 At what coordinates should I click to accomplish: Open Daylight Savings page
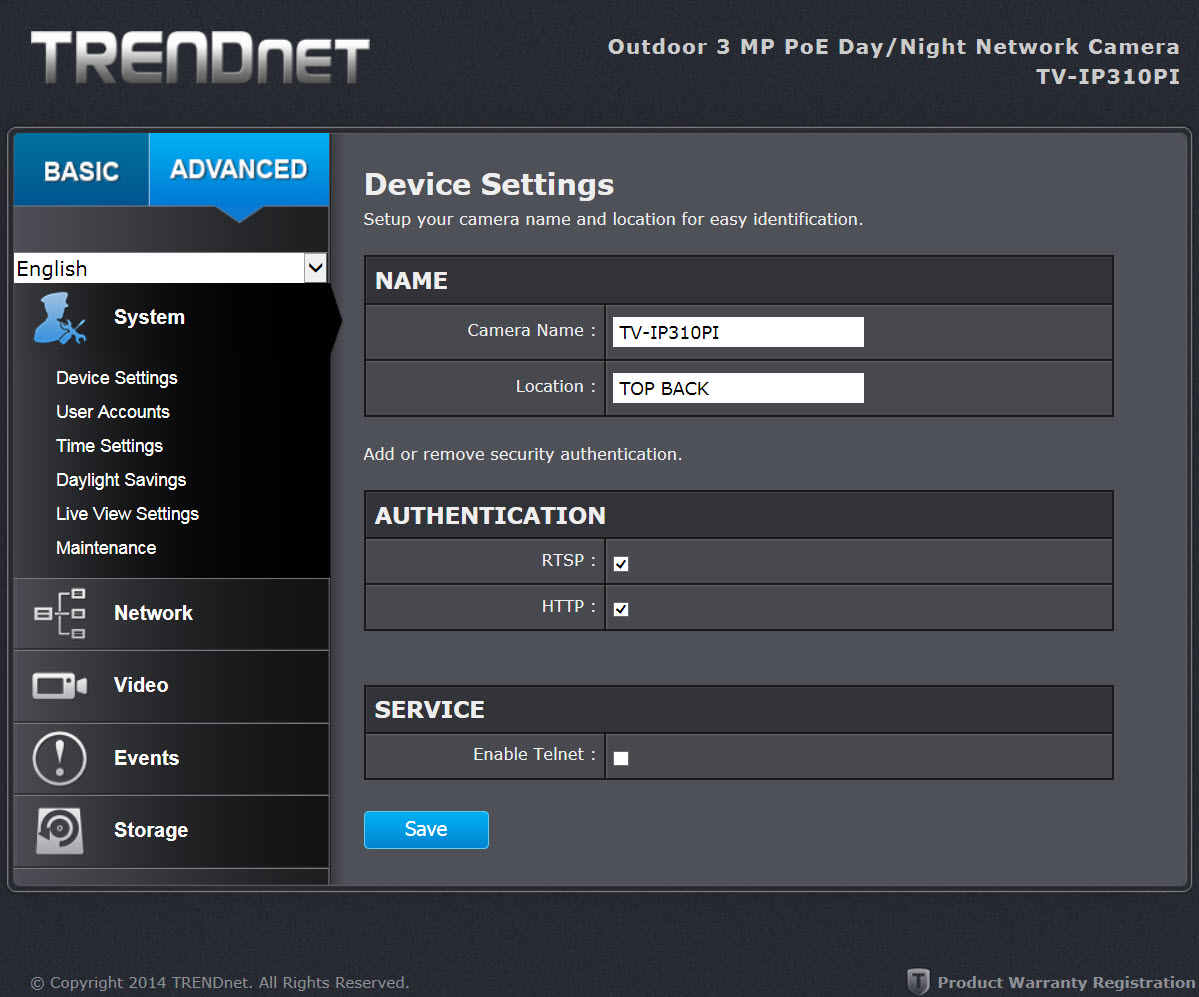click(121, 479)
